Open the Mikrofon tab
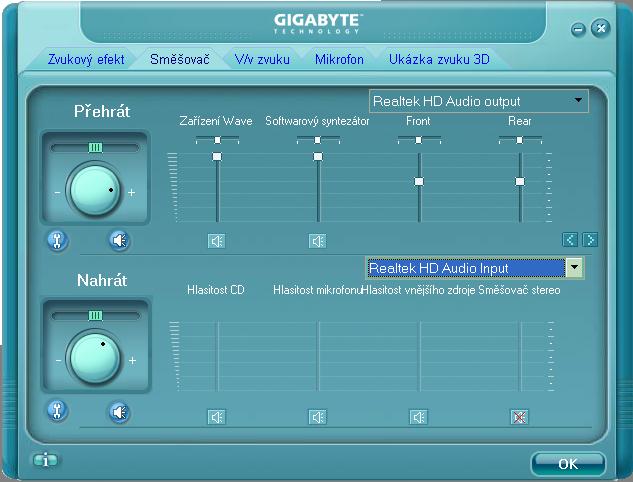Viewport: 633px width, 482px height. 339,59
